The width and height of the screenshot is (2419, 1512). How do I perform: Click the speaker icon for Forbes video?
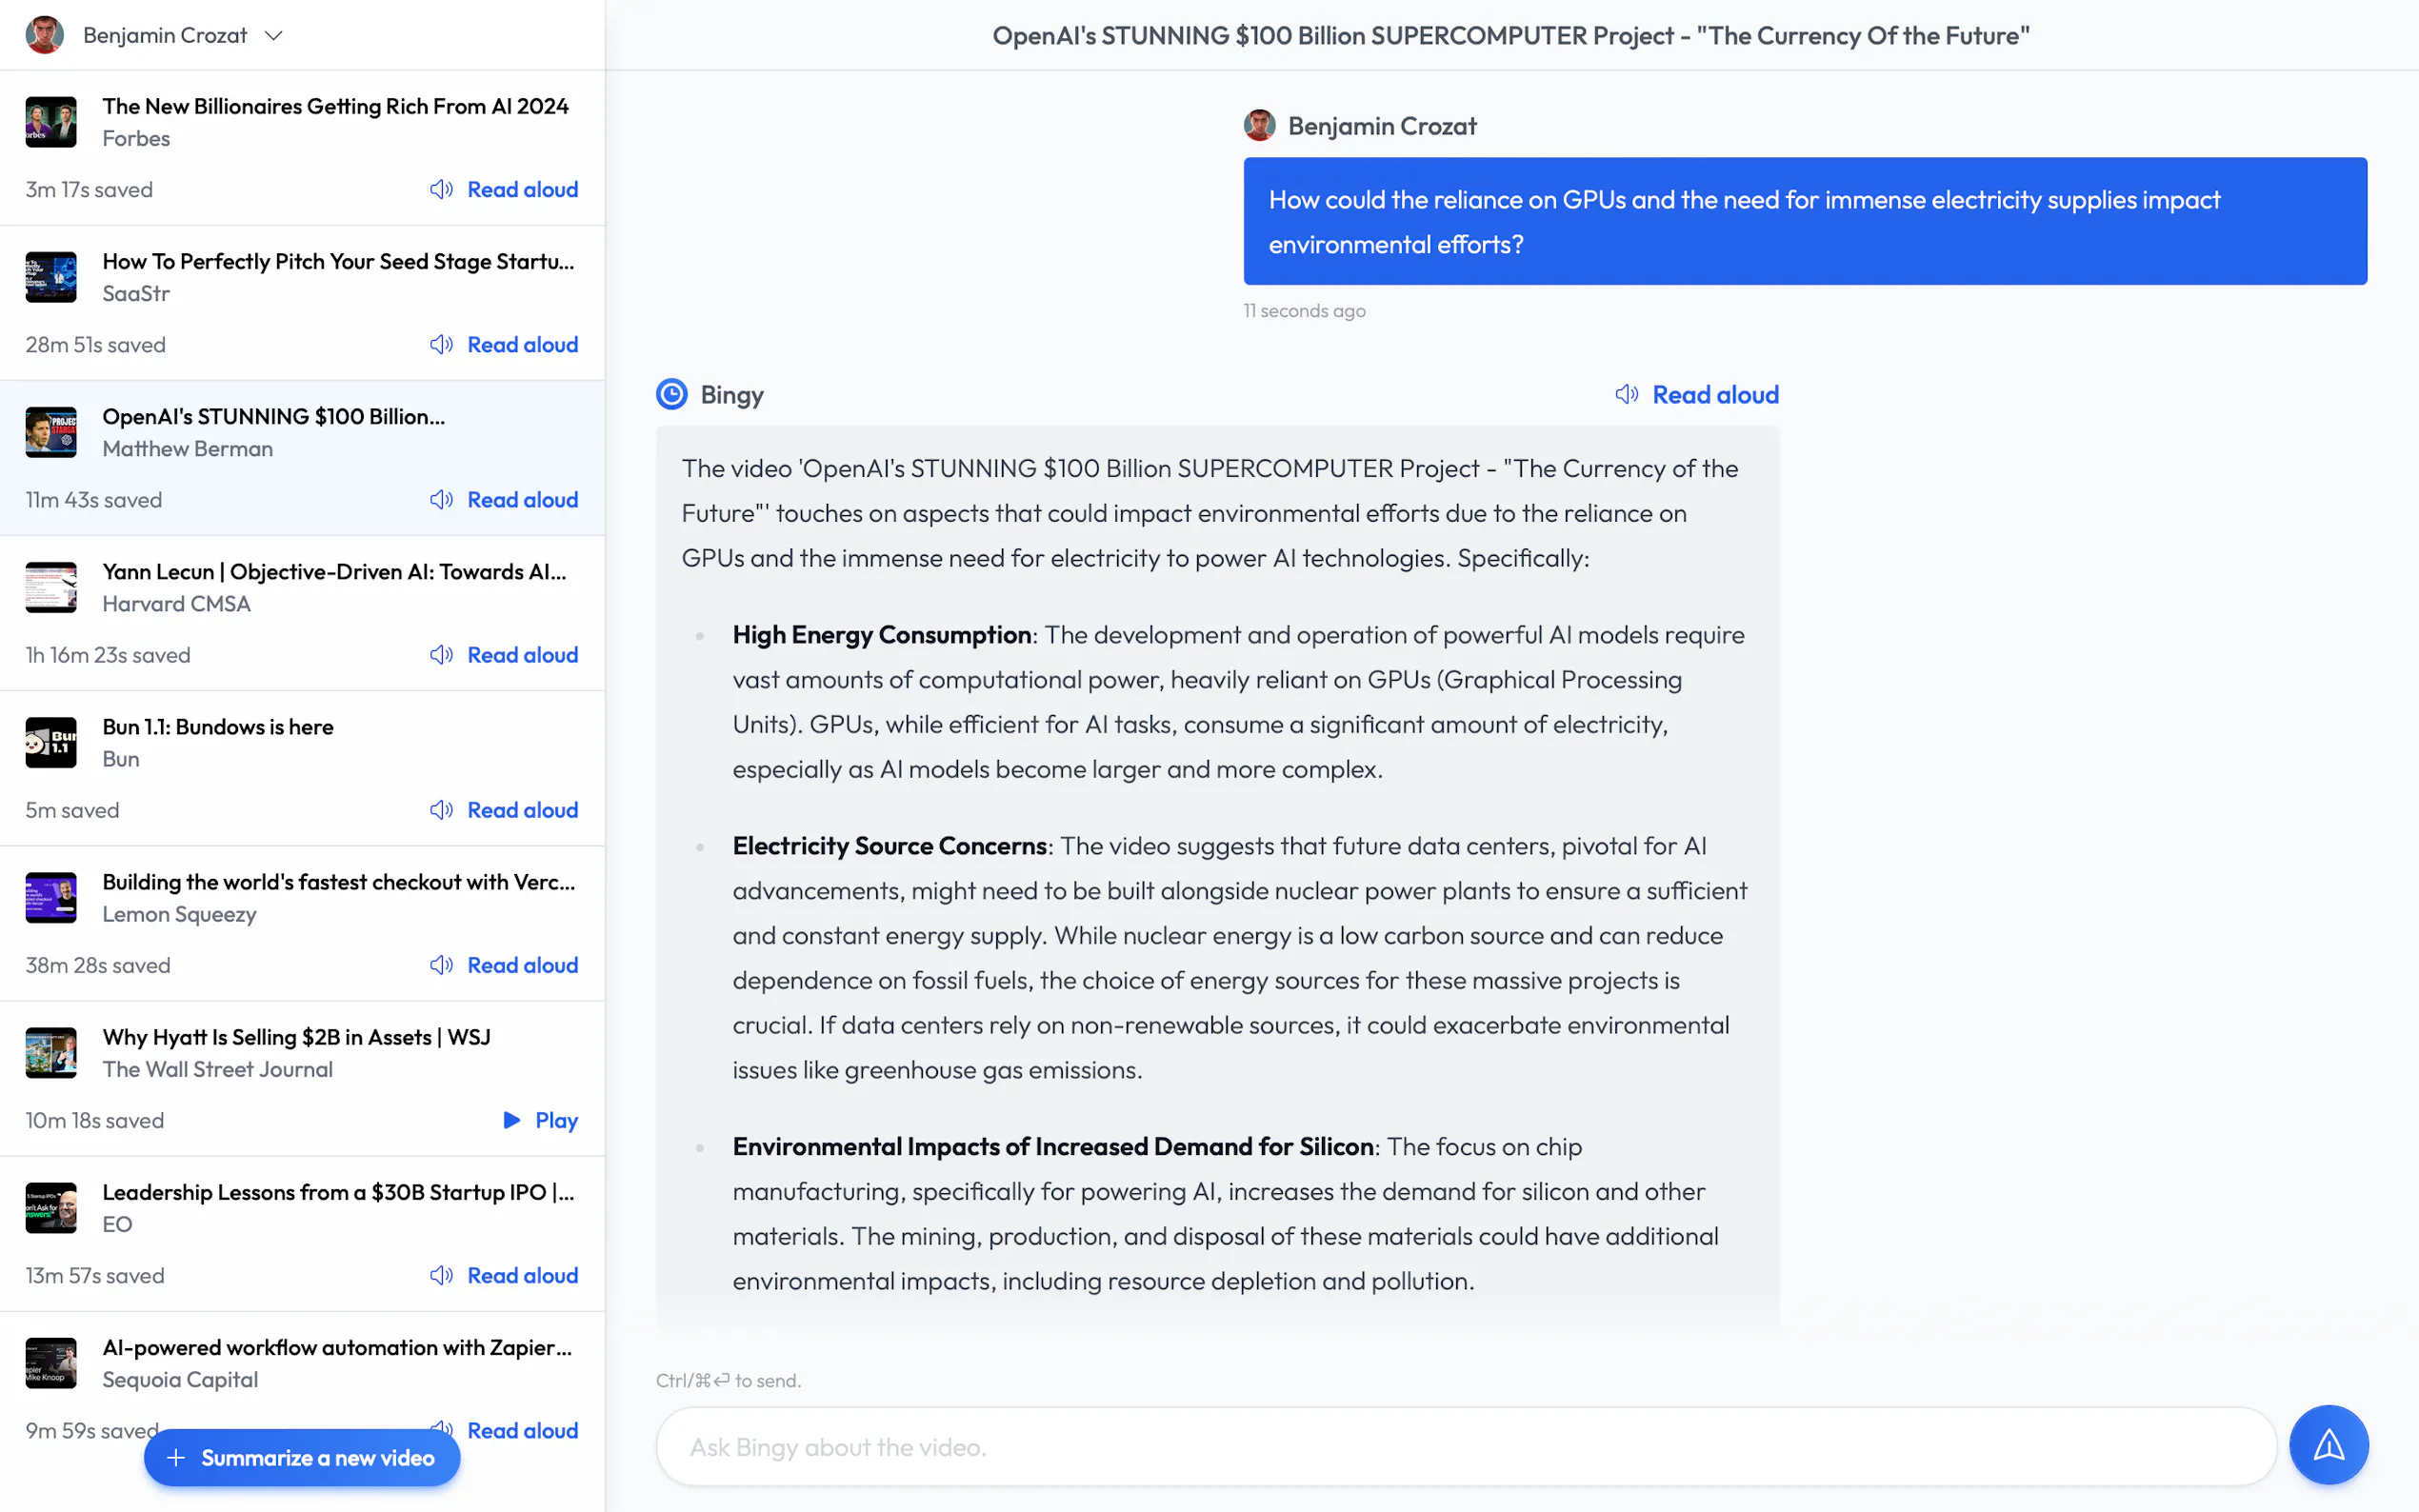(441, 189)
